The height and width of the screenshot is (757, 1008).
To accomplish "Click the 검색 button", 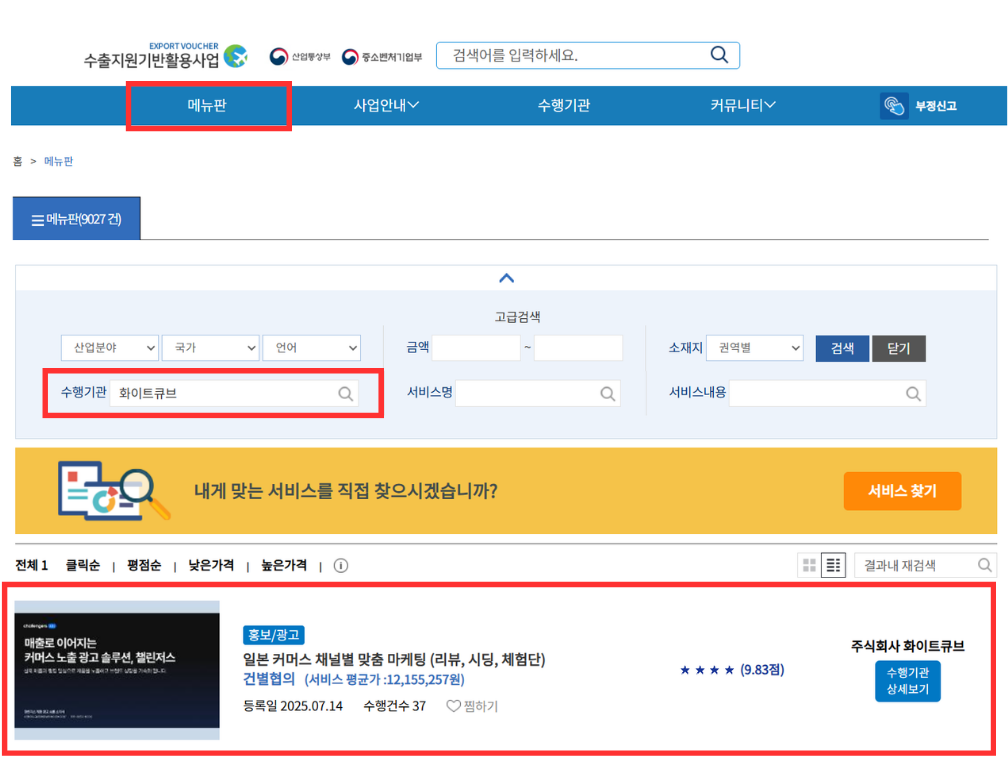I will [x=842, y=348].
